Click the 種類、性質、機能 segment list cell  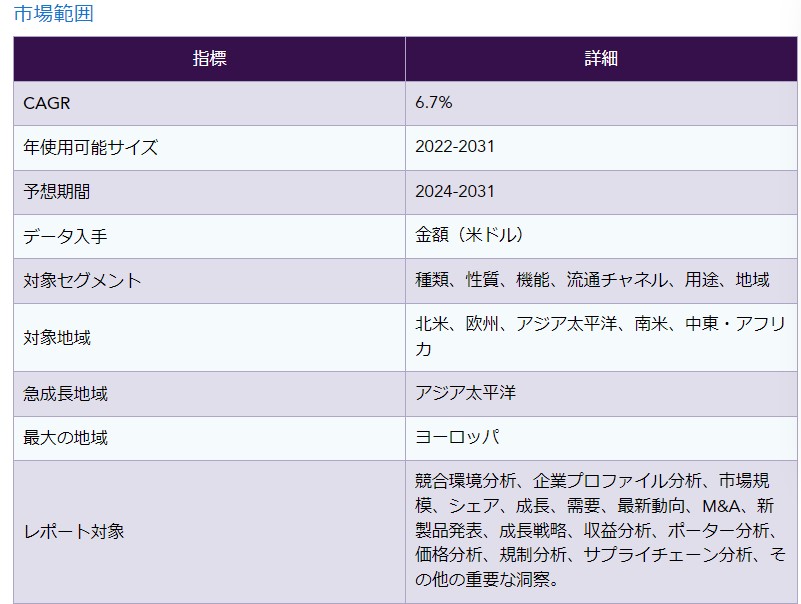coord(601,281)
